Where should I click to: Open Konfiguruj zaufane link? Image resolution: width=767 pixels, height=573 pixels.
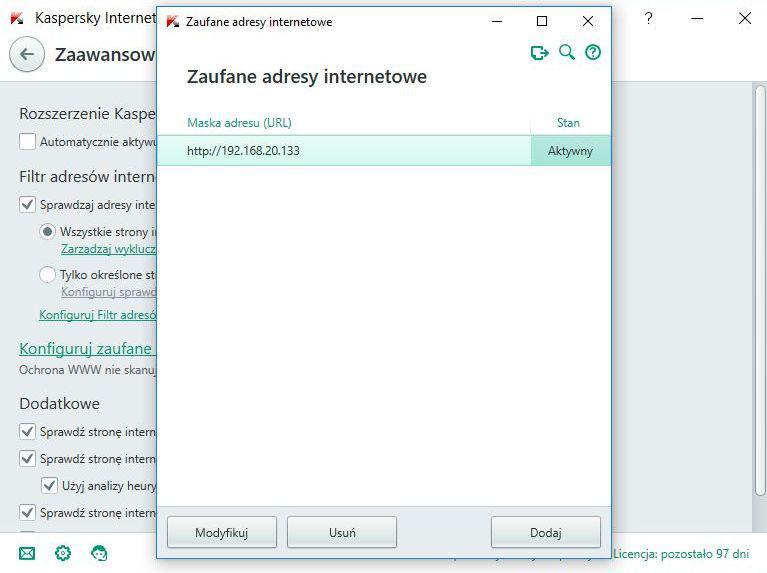87,348
